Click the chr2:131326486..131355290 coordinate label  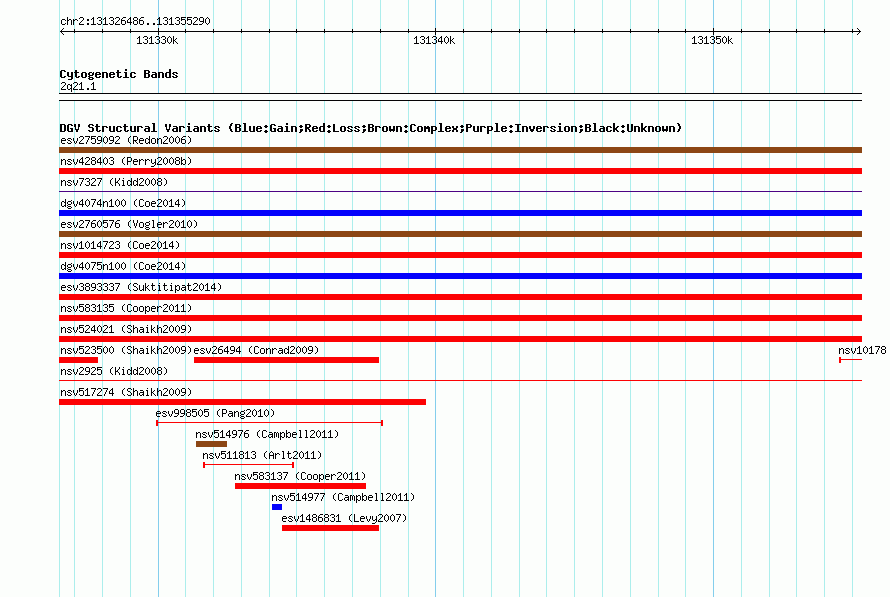135,21
